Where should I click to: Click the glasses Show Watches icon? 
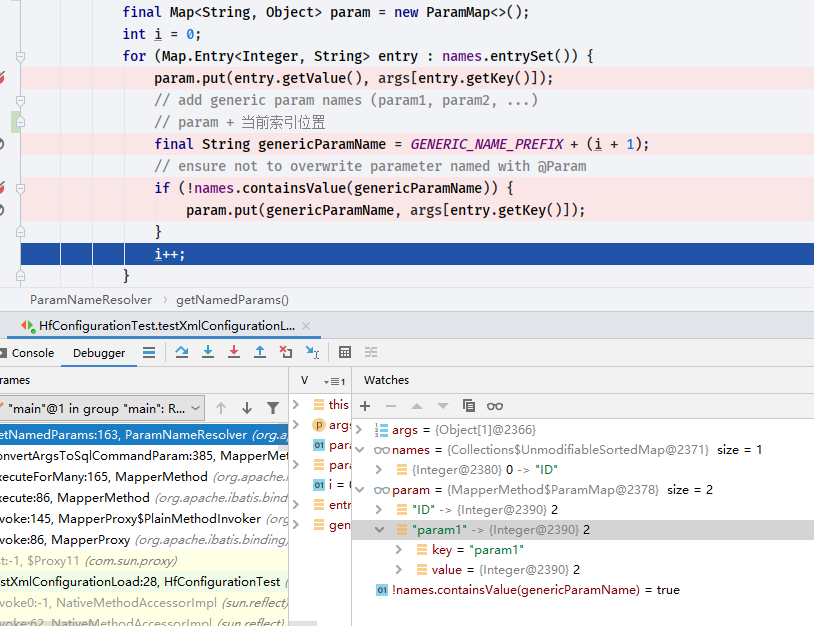point(495,406)
